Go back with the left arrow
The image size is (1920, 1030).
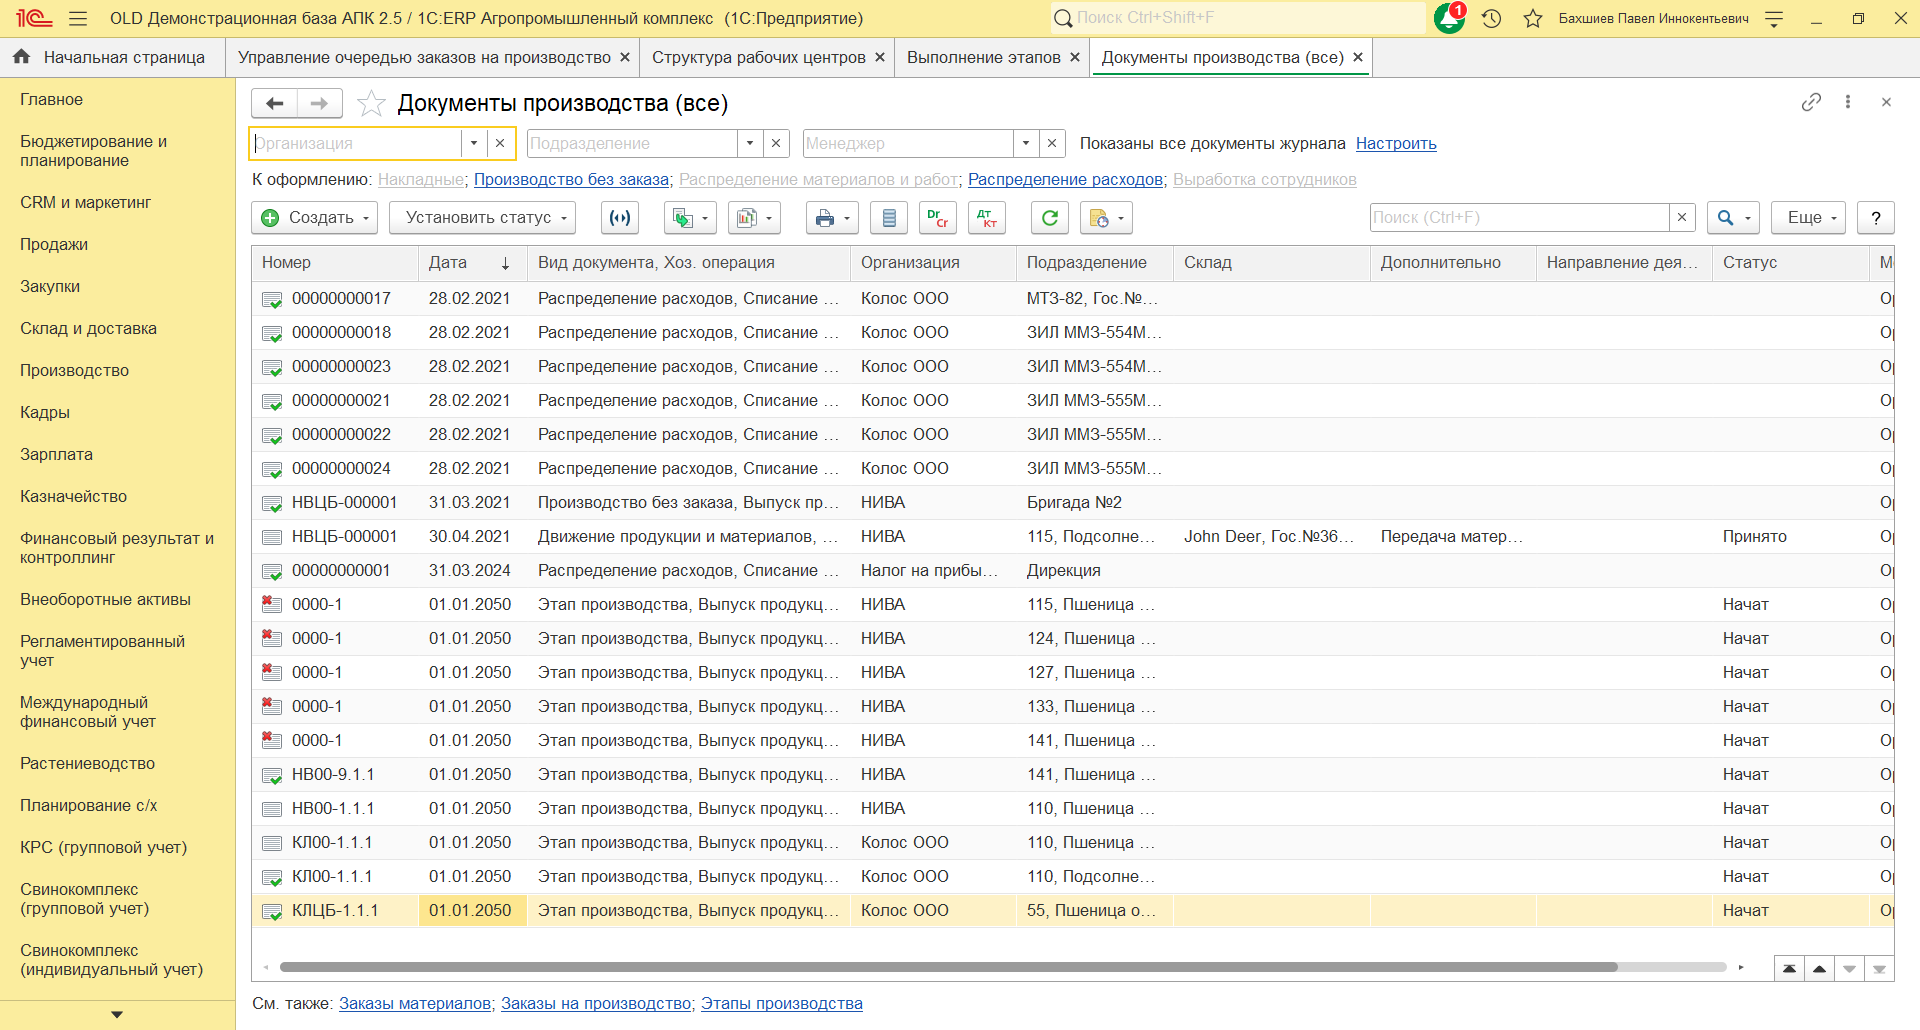point(275,103)
